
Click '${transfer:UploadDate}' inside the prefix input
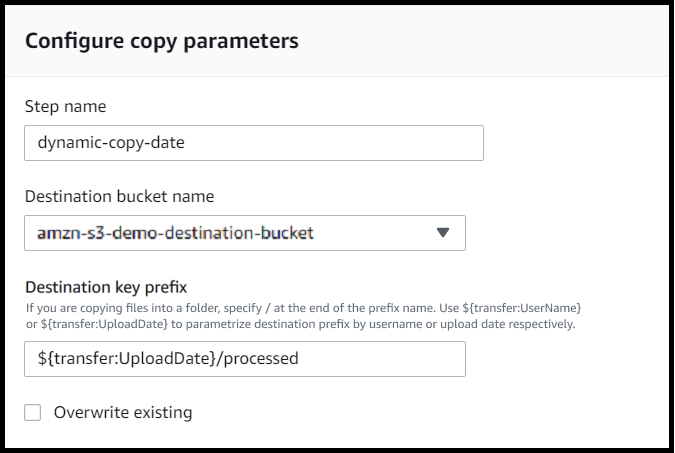tap(125, 358)
